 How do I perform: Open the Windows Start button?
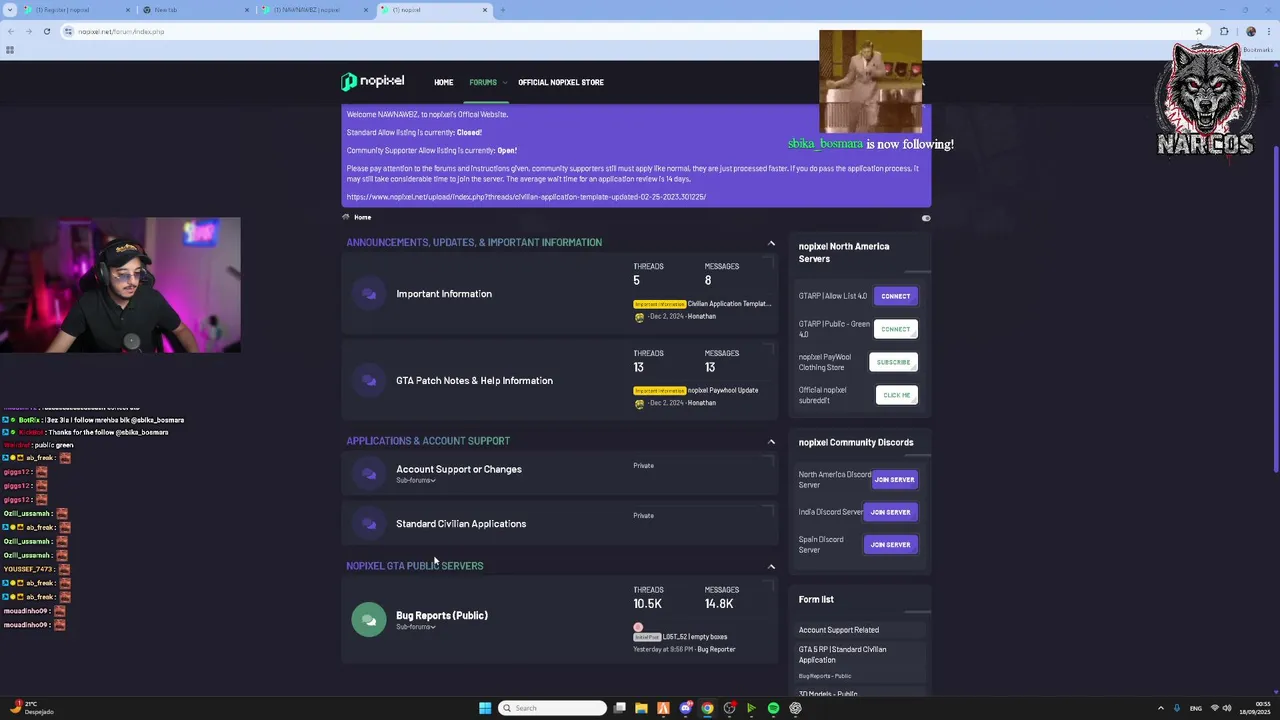click(x=485, y=708)
